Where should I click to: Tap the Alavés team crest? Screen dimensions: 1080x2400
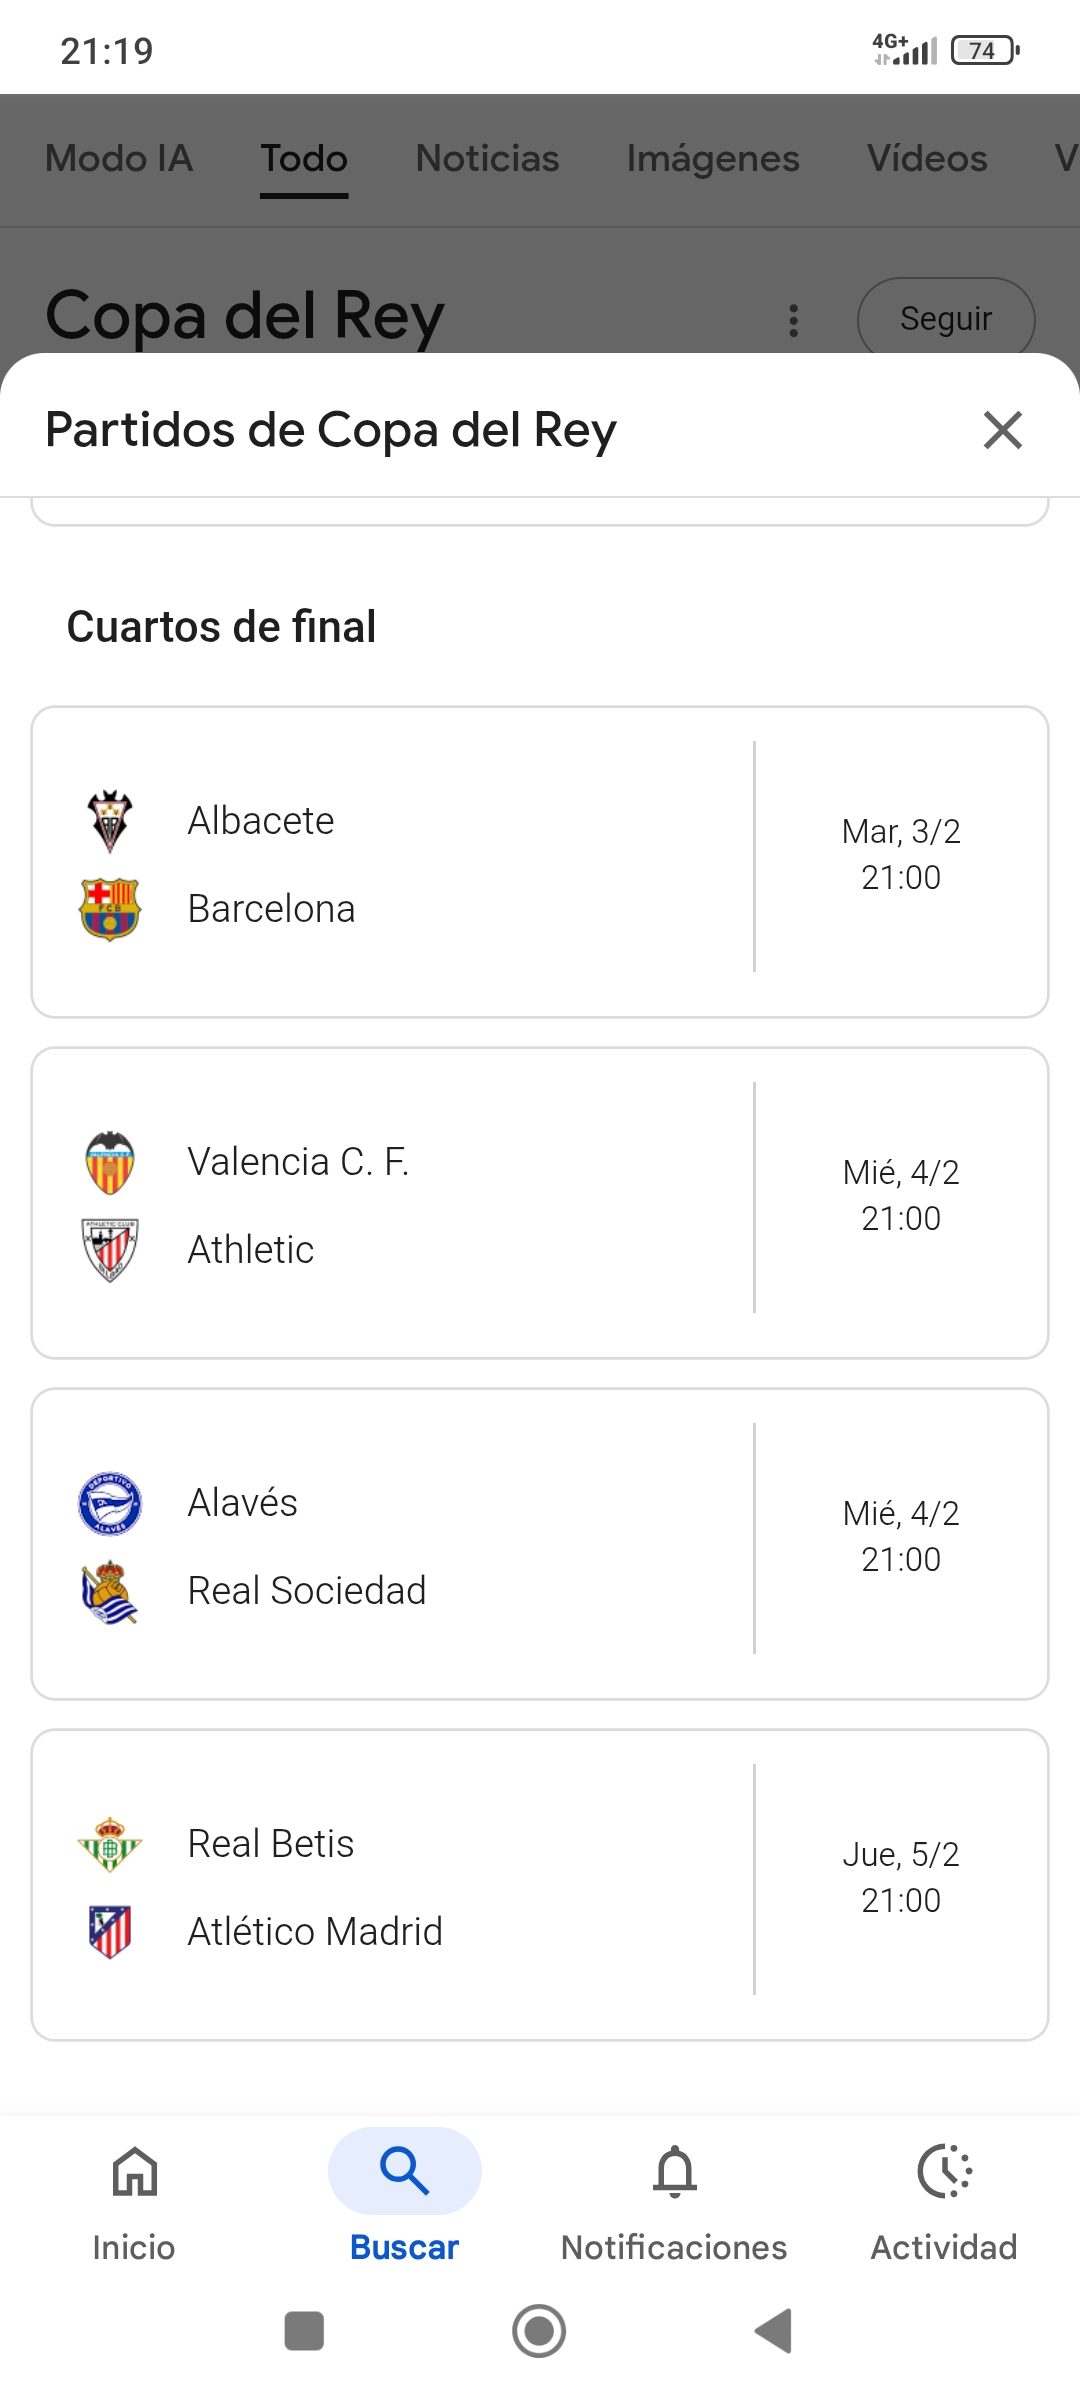pyautogui.click(x=110, y=1503)
